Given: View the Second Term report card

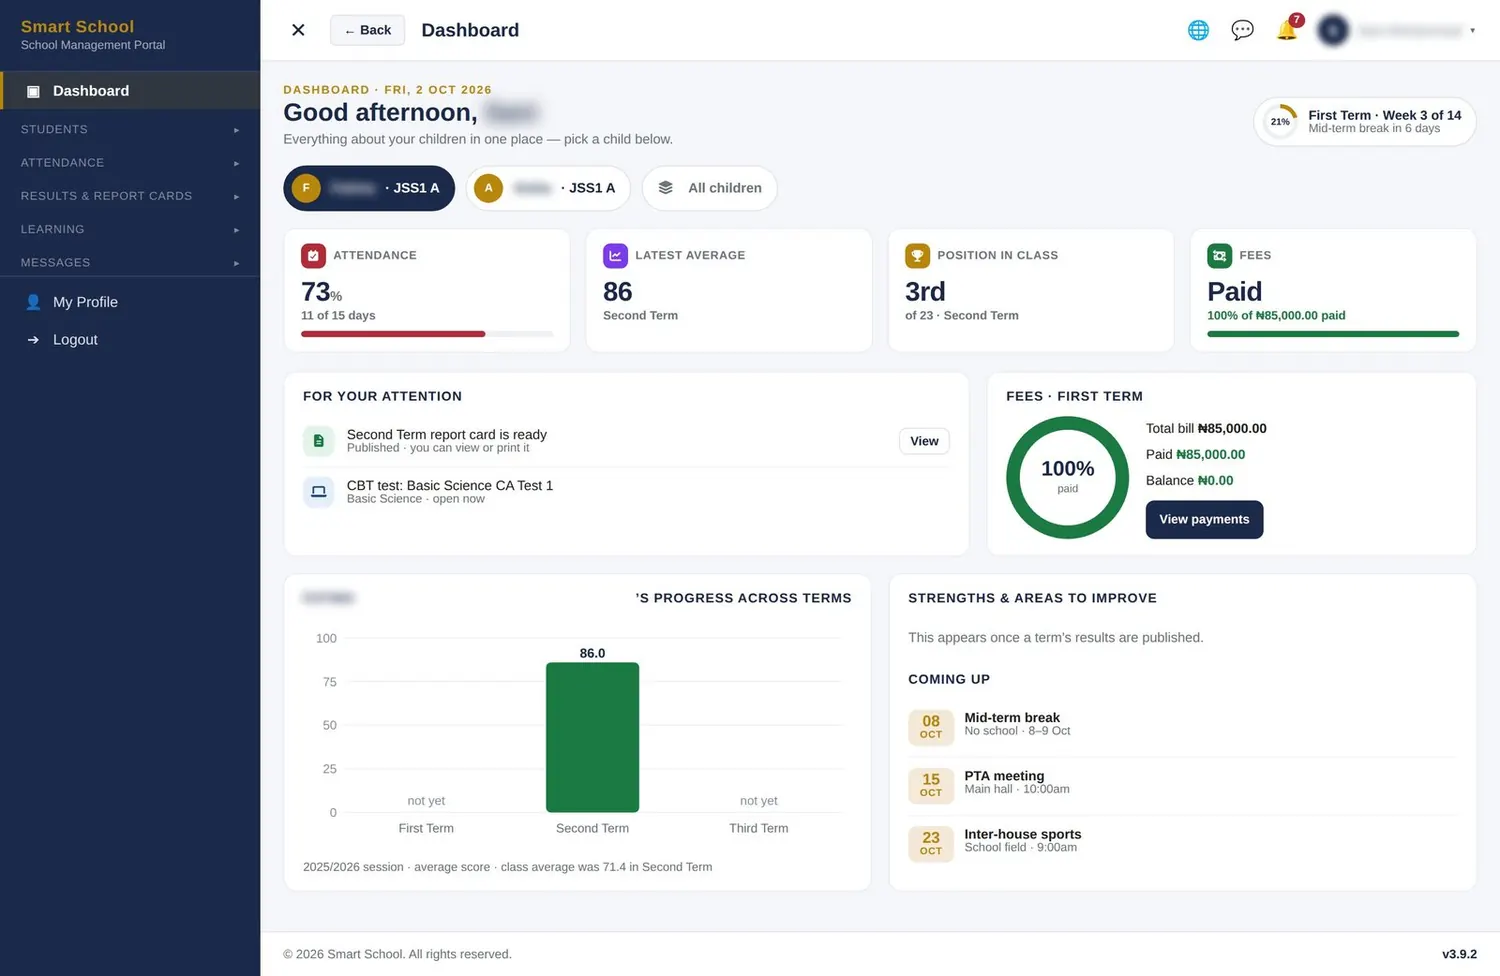Looking at the screenshot, I should (x=924, y=441).
